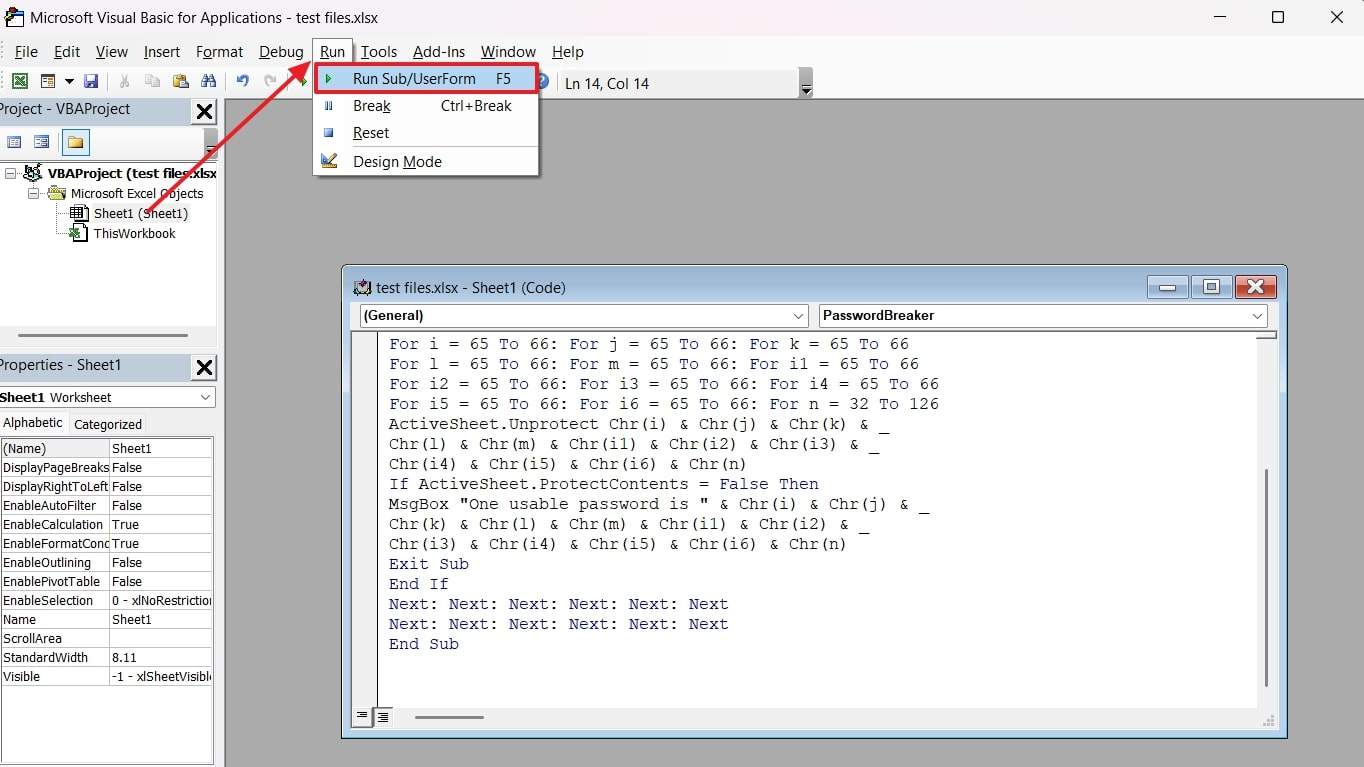The height and width of the screenshot is (767, 1364).
Task: Select Sheet1 (Sheet1) in project tree
Action: [x=140, y=213]
